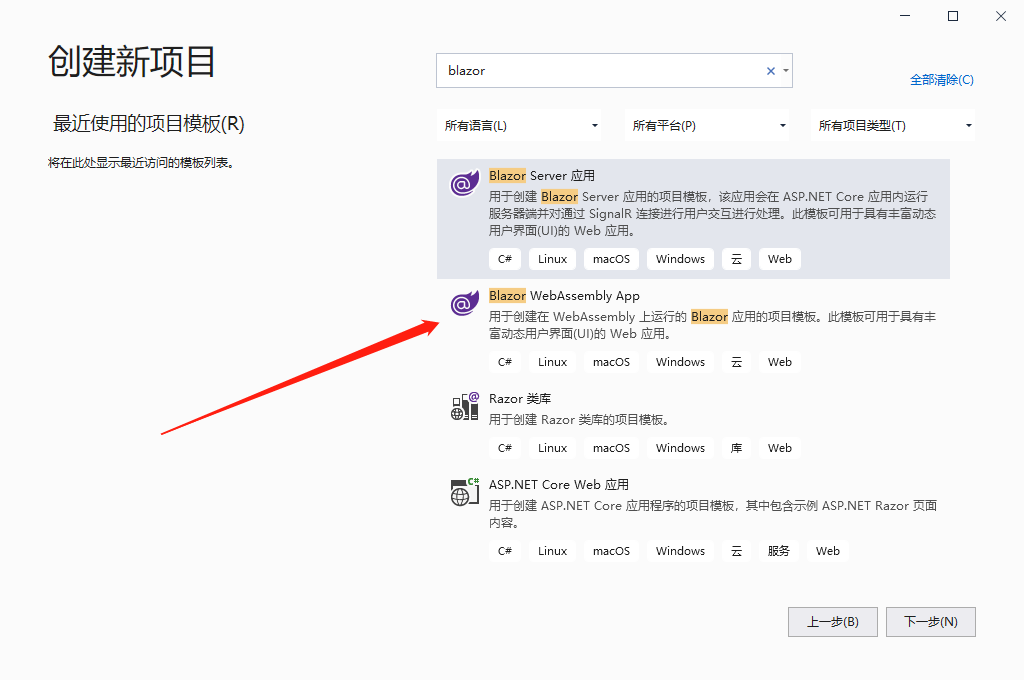
Task: Click the Blazor Server template description text
Action: (x=712, y=214)
